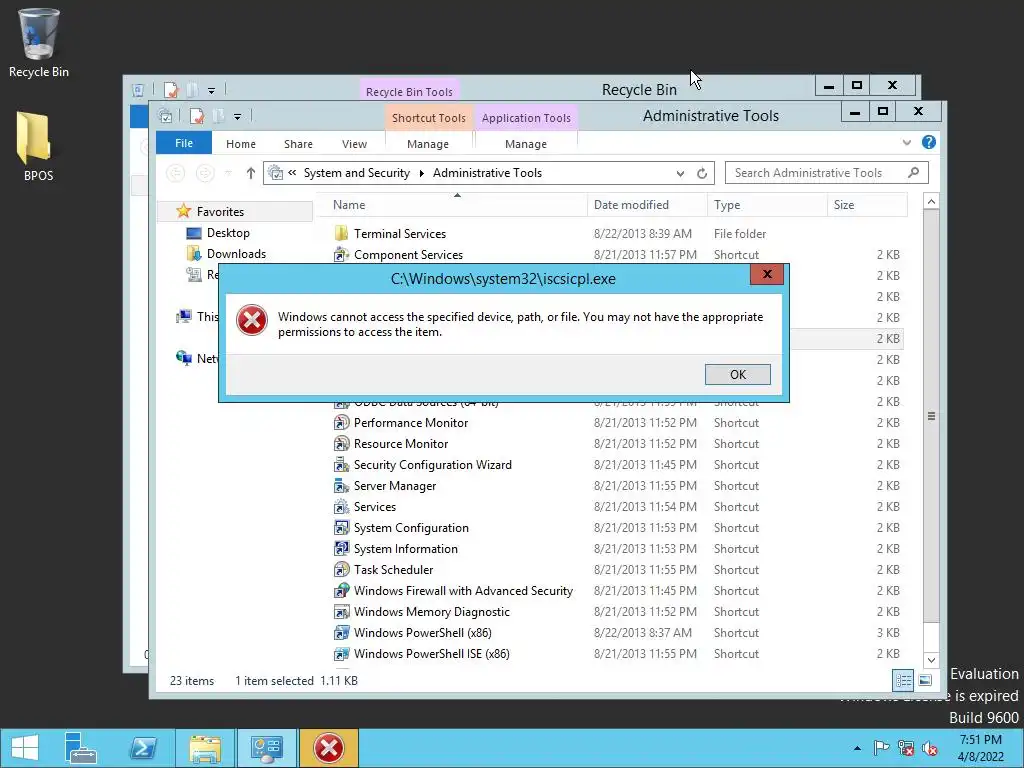Image resolution: width=1024 pixels, height=768 pixels.
Task: Select the Security Configuration Wizard icon
Action: tap(341, 464)
